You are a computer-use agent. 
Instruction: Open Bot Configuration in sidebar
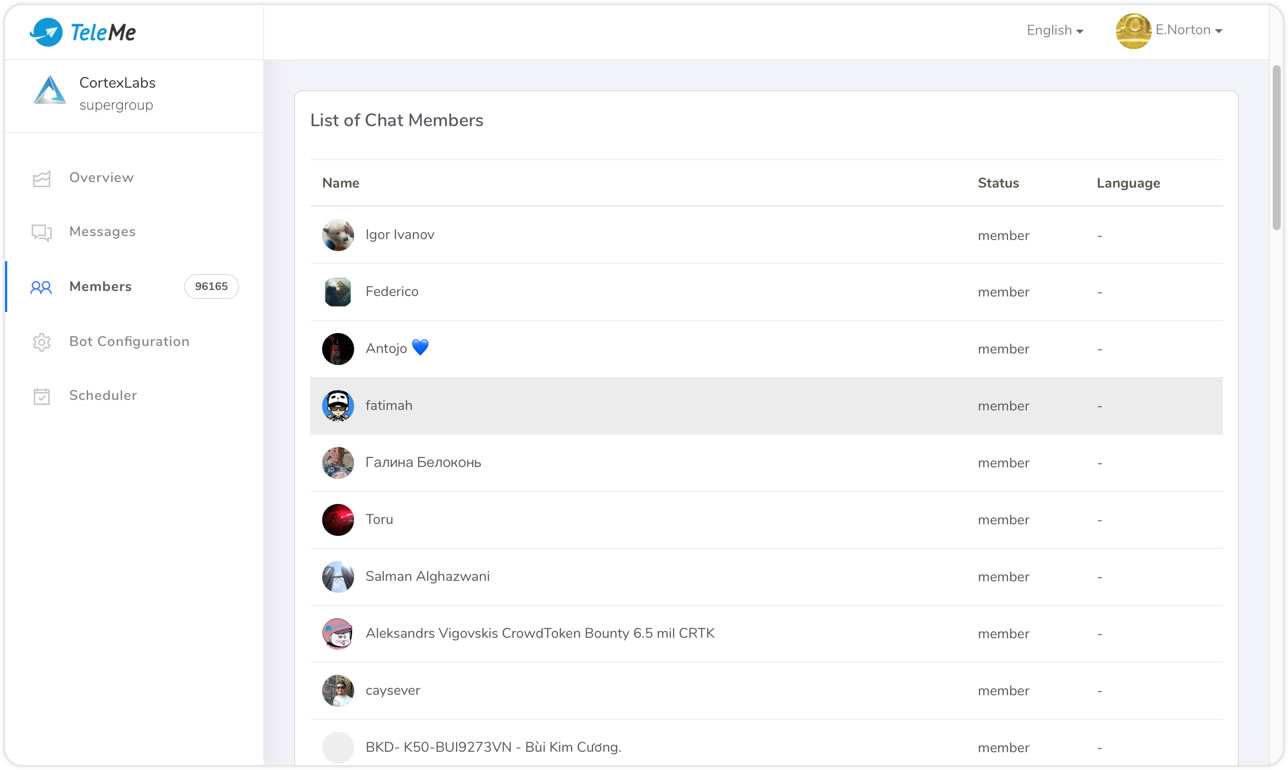tap(129, 341)
